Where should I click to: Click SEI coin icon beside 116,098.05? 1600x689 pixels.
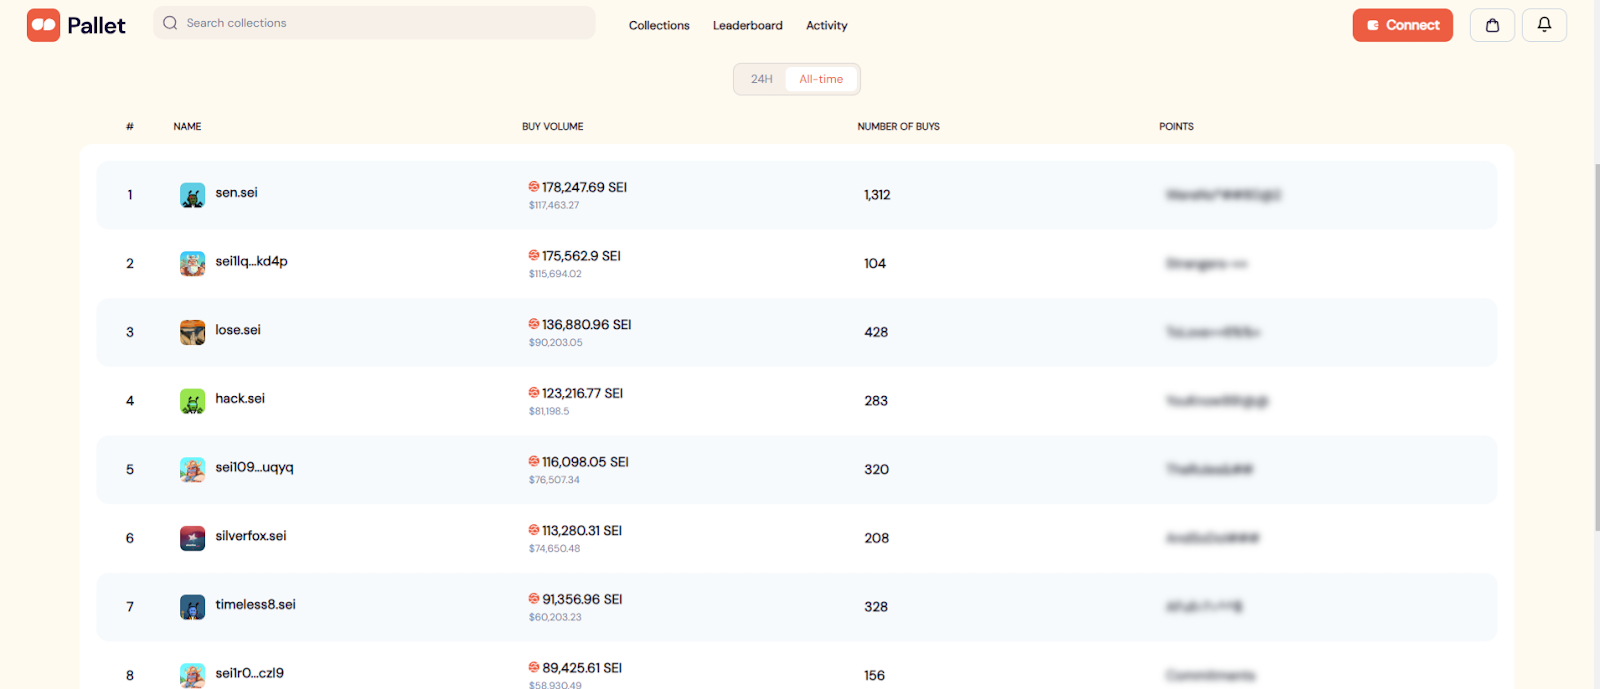coord(534,462)
